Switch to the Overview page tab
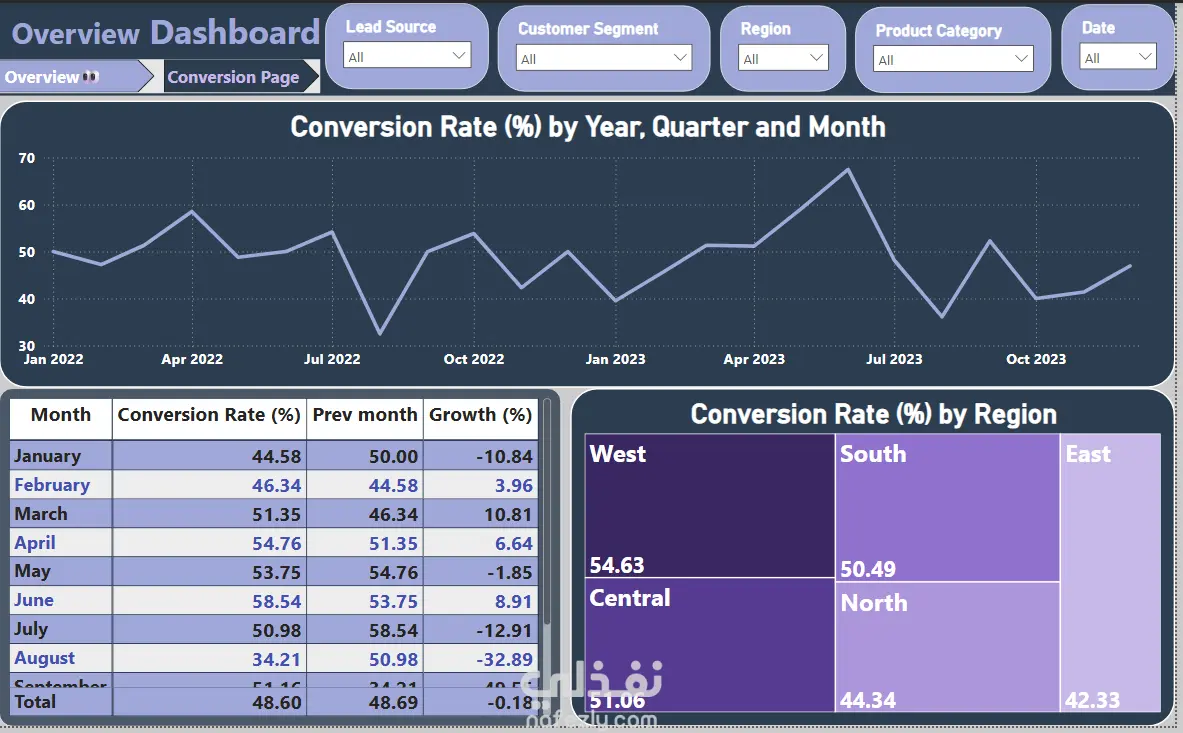 pyautogui.click(x=76, y=77)
